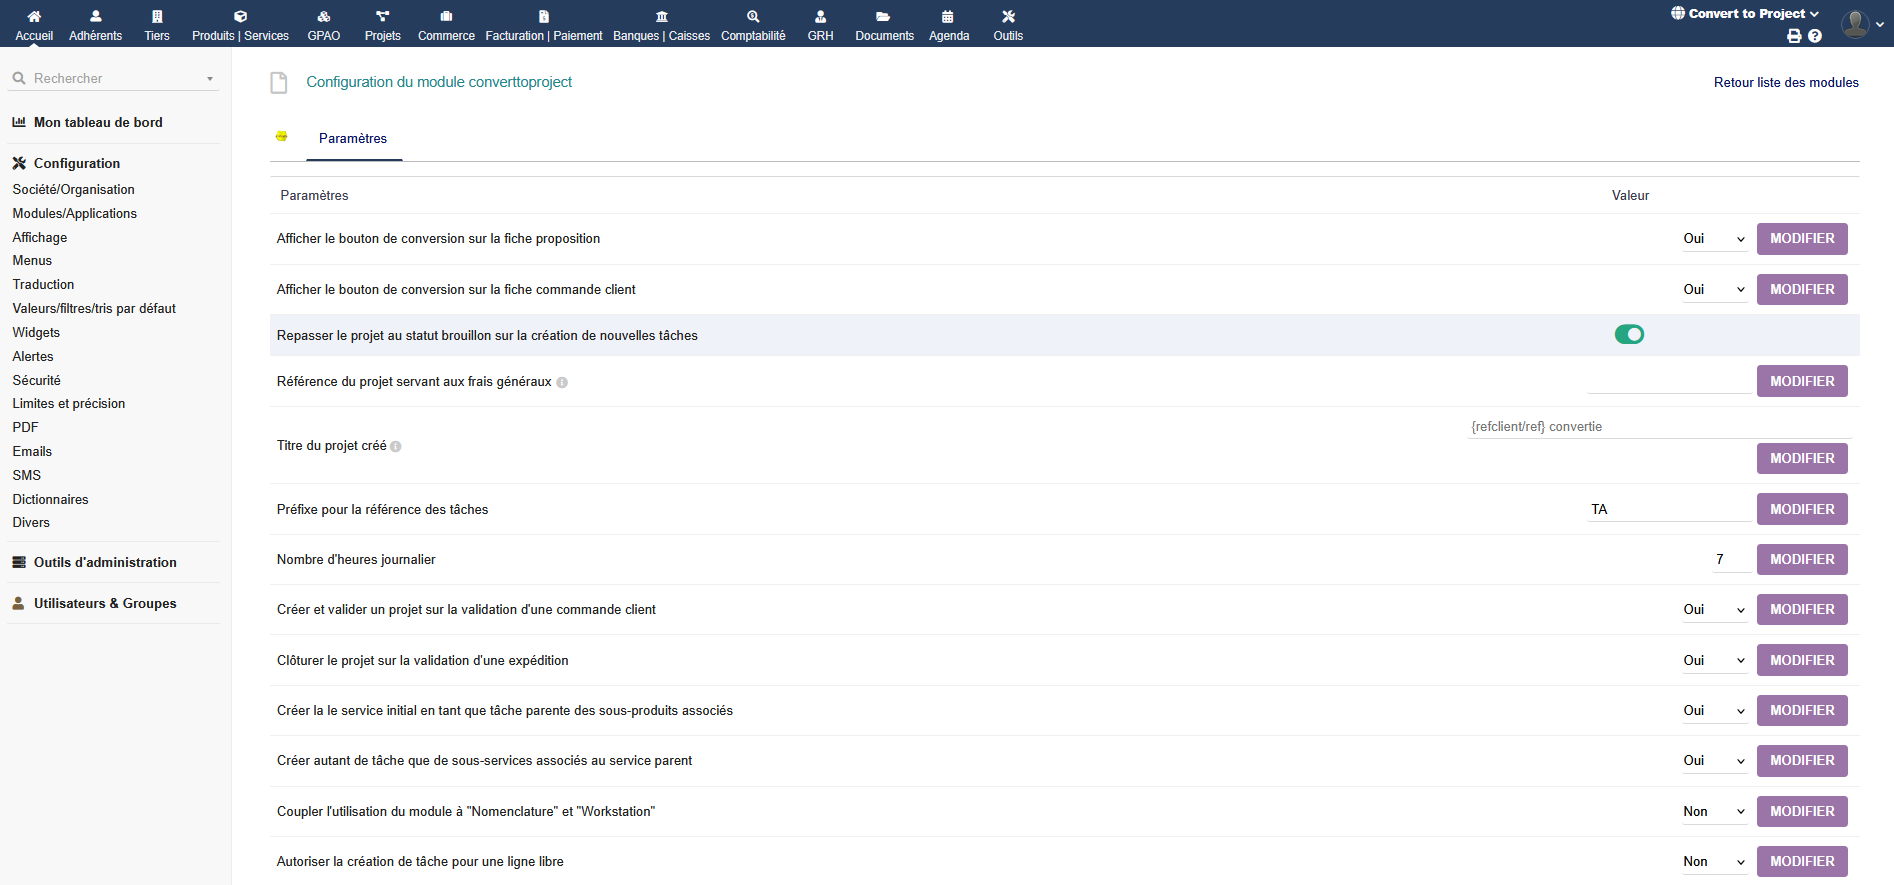Click Retour liste des modules link
1894x885 pixels.
[x=1786, y=83]
